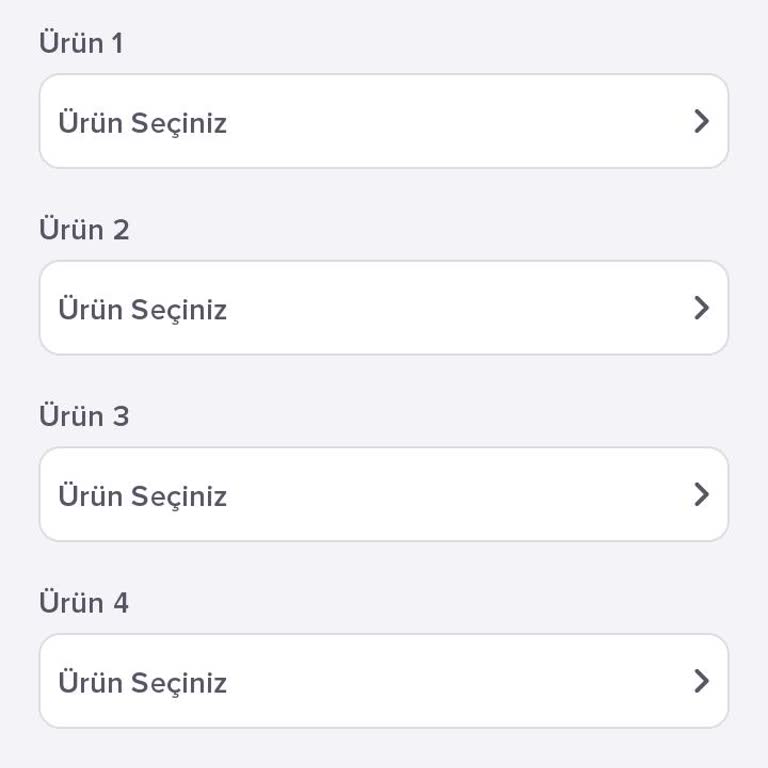Click the "Ürün 1" field label
Image resolution: width=768 pixels, height=768 pixels.
[x=81, y=43]
